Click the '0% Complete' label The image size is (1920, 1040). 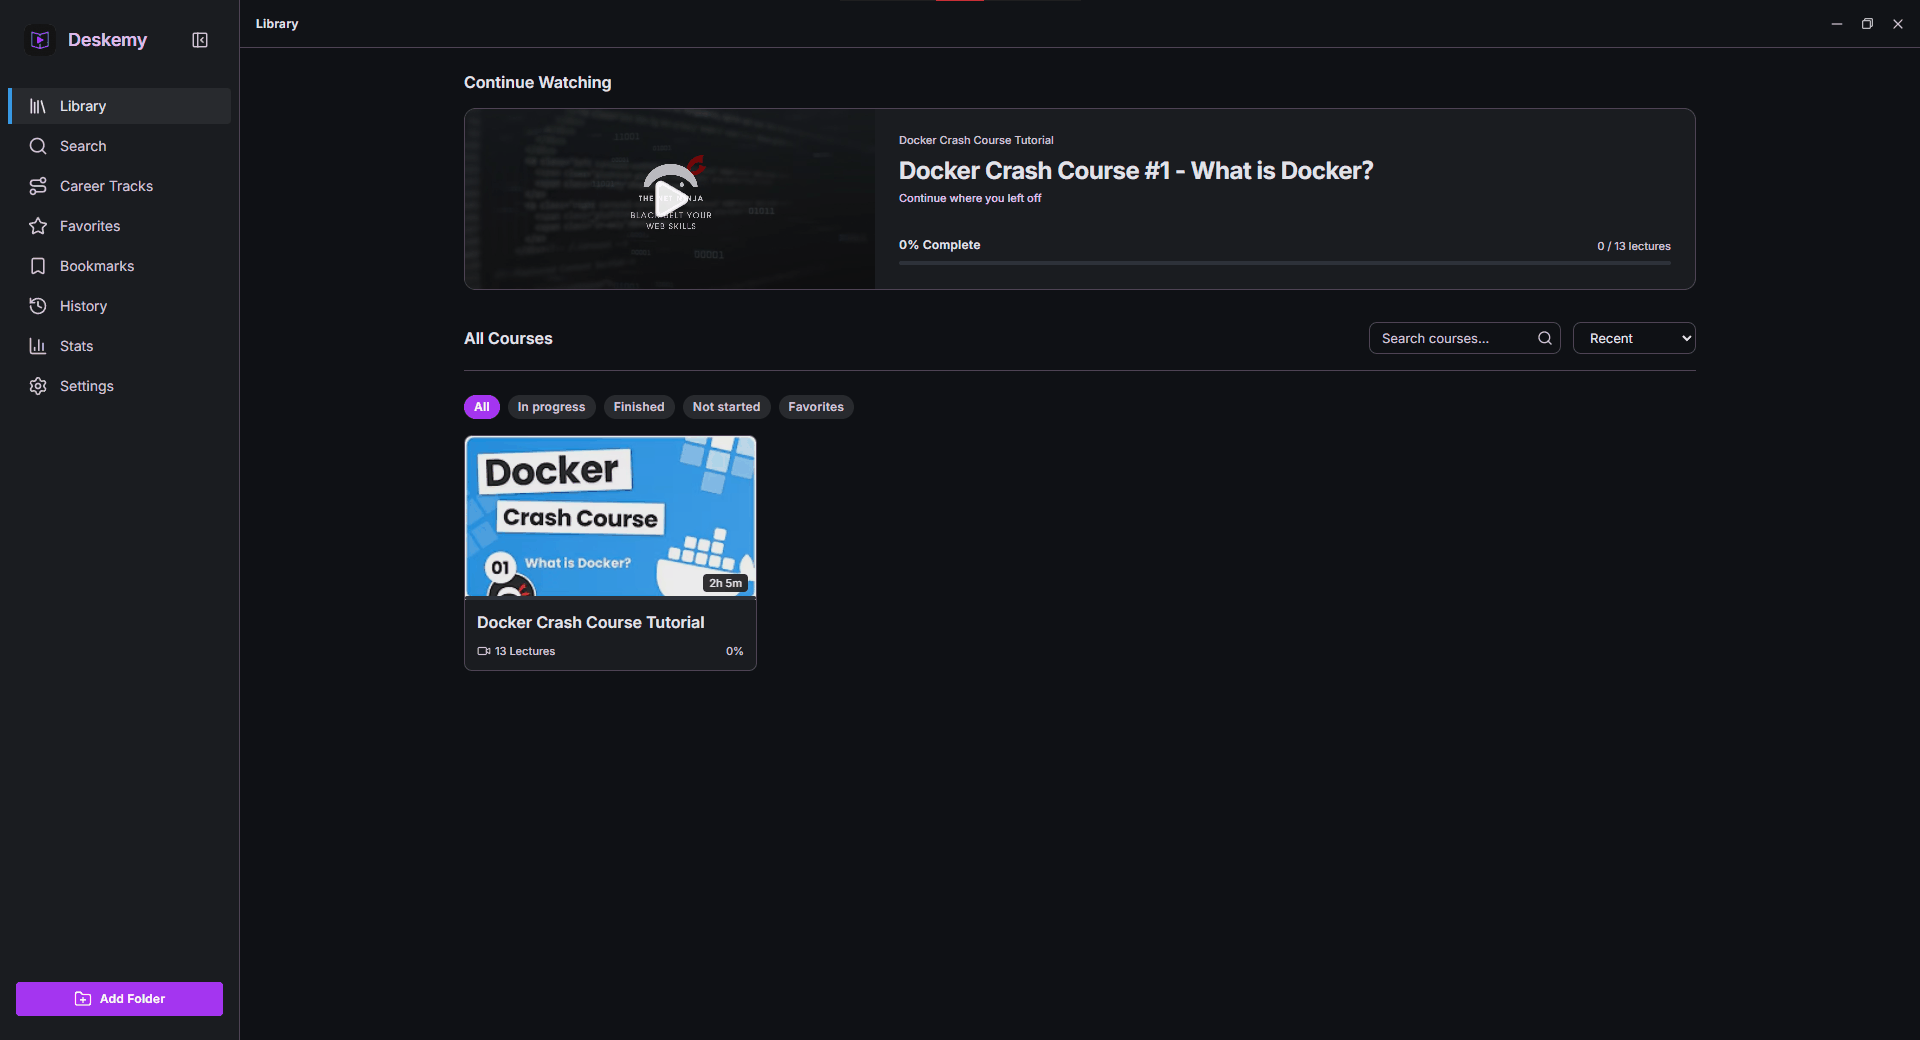tap(939, 245)
